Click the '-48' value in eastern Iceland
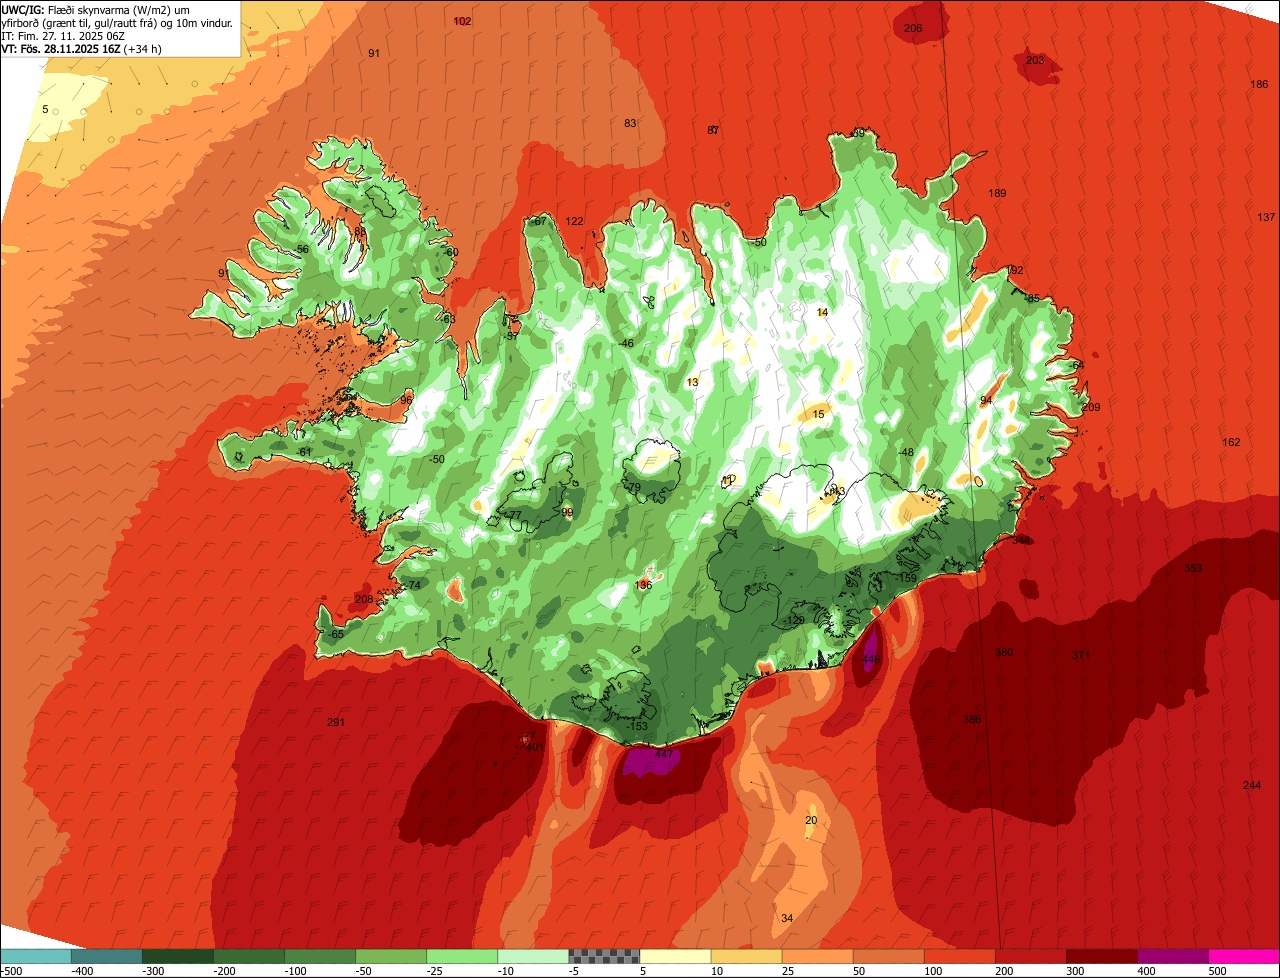Screen dimensions: 1280x978 click(905, 452)
